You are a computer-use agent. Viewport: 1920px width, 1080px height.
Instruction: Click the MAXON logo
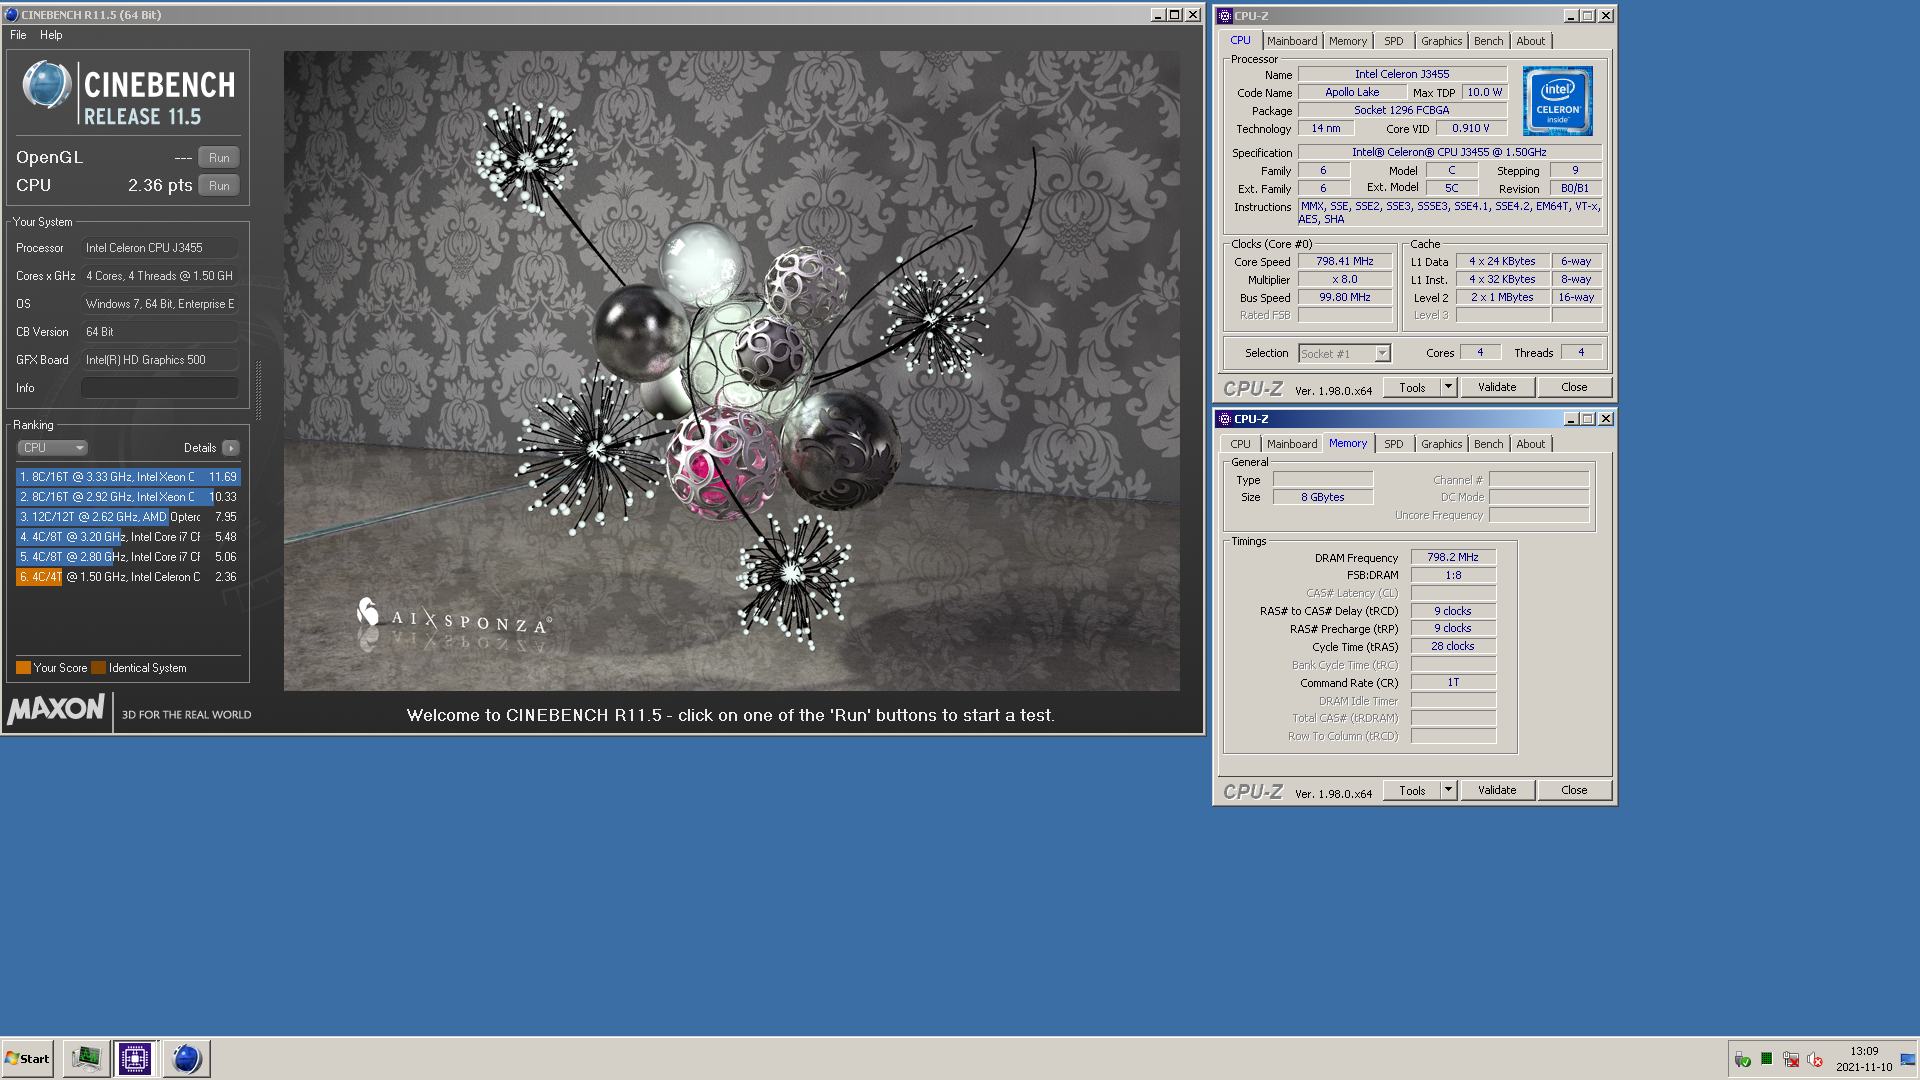57,709
